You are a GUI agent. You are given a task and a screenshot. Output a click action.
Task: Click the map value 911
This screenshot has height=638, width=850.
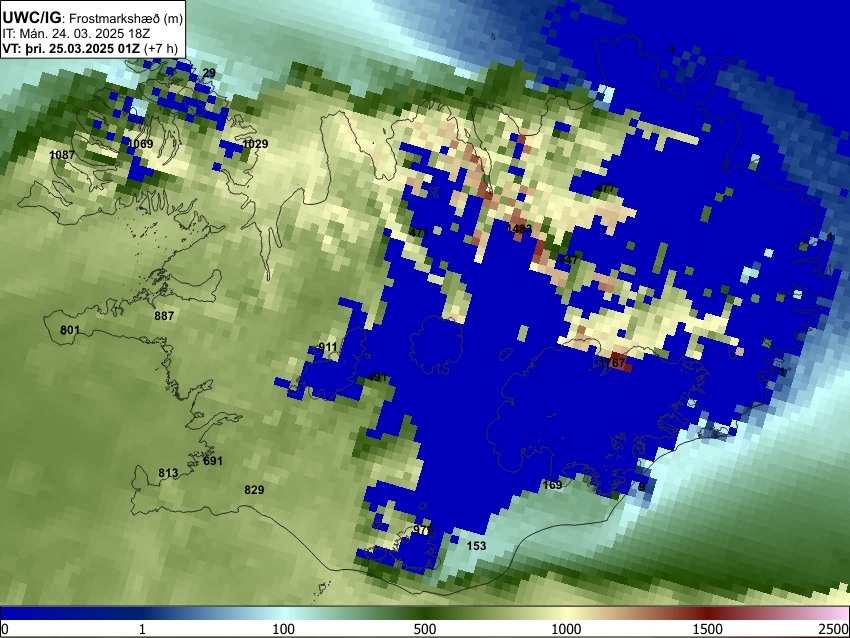coord(327,347)
